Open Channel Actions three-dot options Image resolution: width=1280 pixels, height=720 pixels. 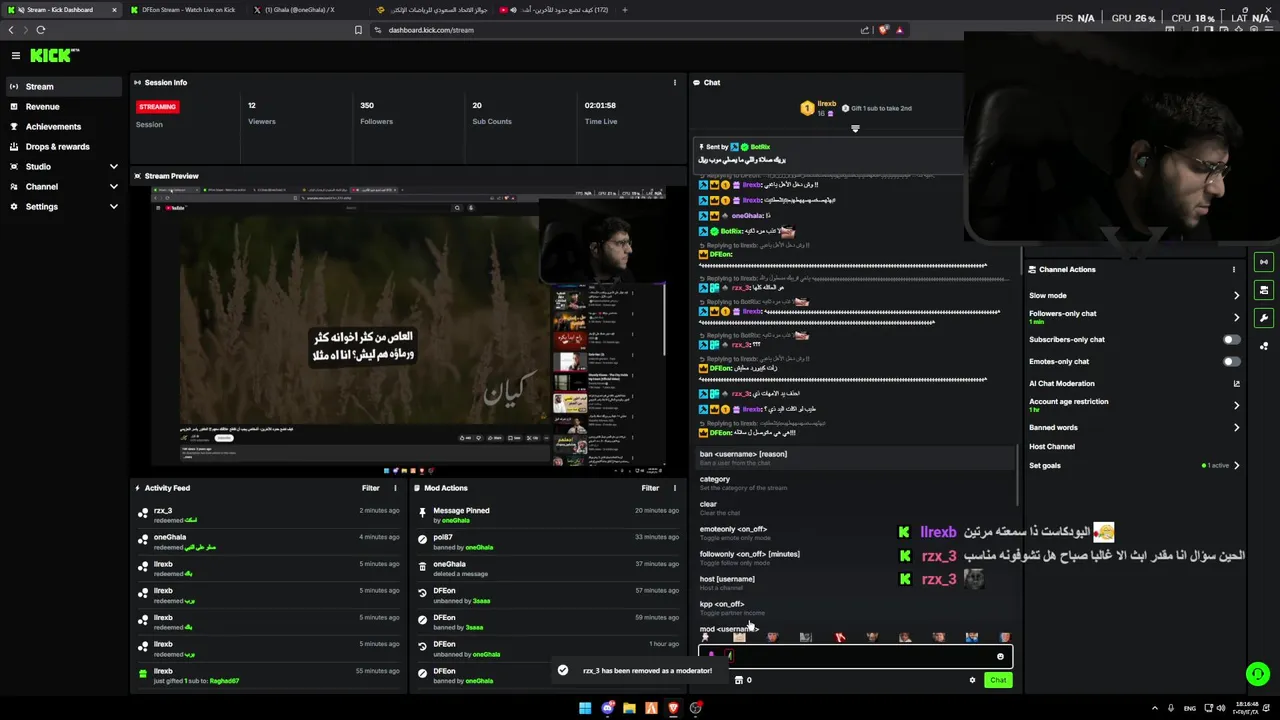(x=1234, y=269)
